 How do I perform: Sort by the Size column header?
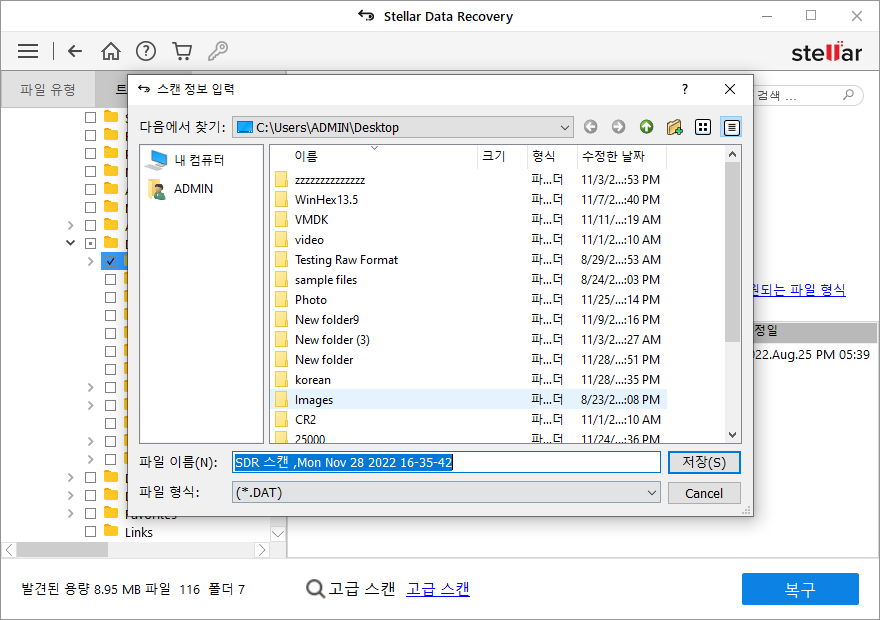click(503, 157)
